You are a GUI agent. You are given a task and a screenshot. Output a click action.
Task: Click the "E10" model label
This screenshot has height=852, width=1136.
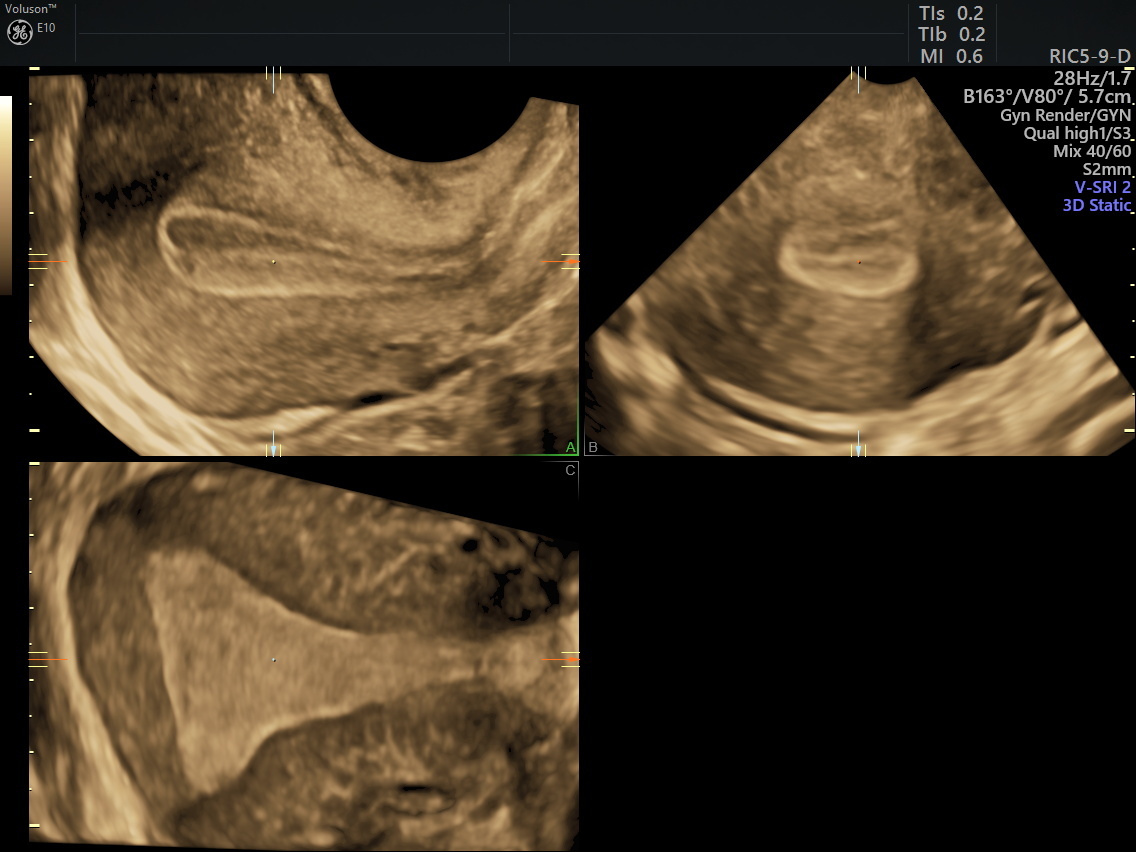pyautogui.click(x=46, y=28)
